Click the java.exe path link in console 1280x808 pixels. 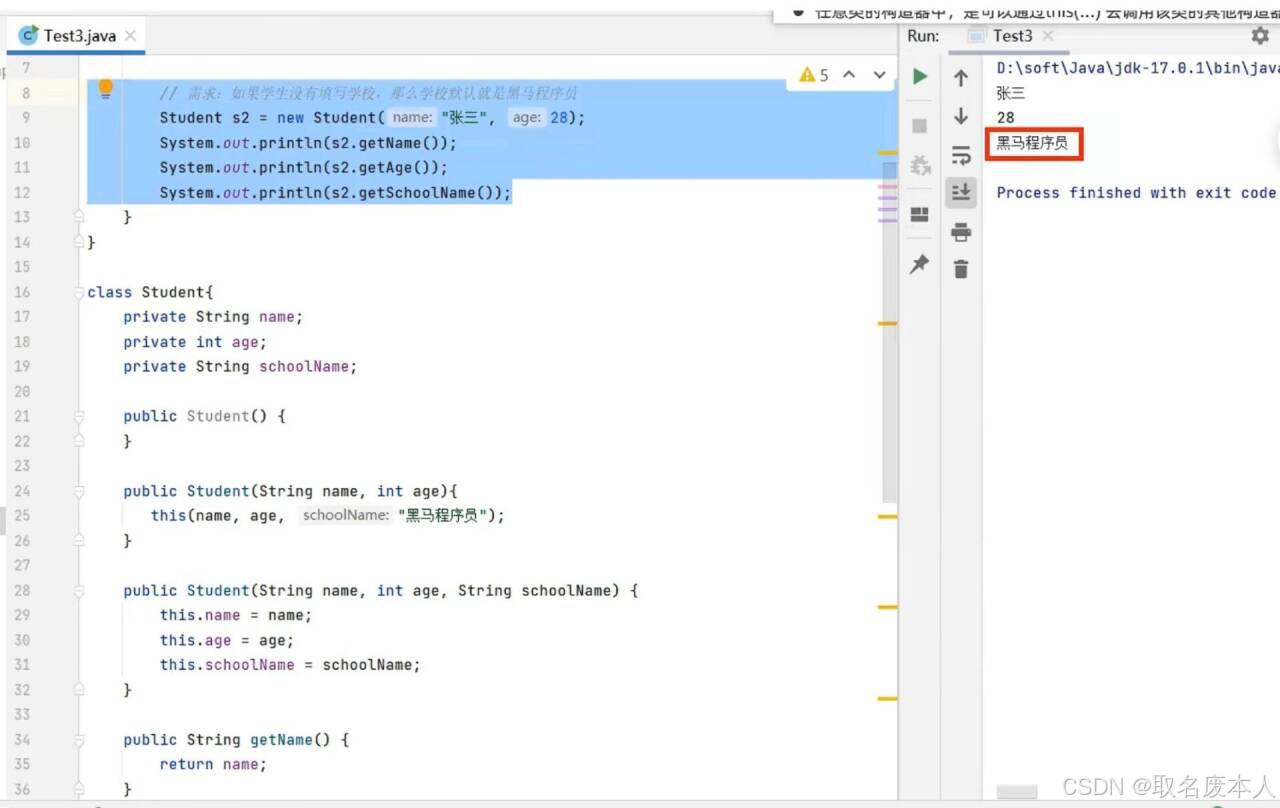pyautogui.click(x=1138, y=68)
